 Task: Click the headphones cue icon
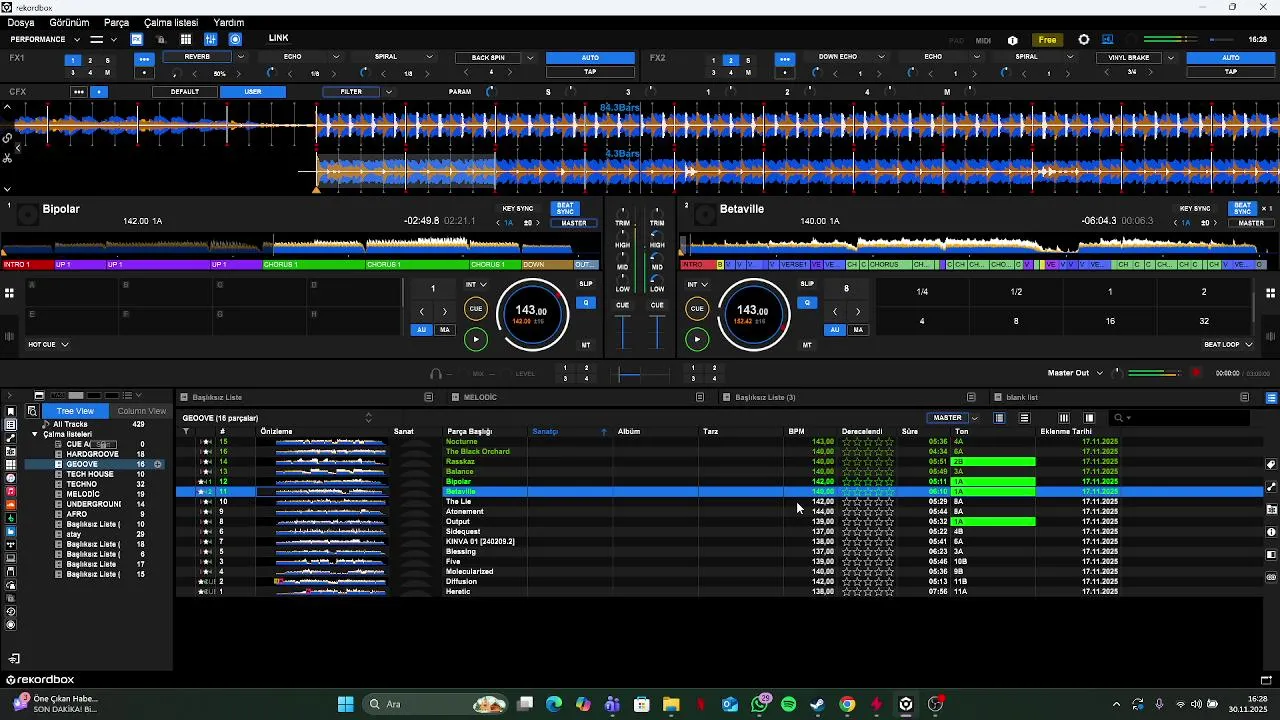click(x=436, y=373)
